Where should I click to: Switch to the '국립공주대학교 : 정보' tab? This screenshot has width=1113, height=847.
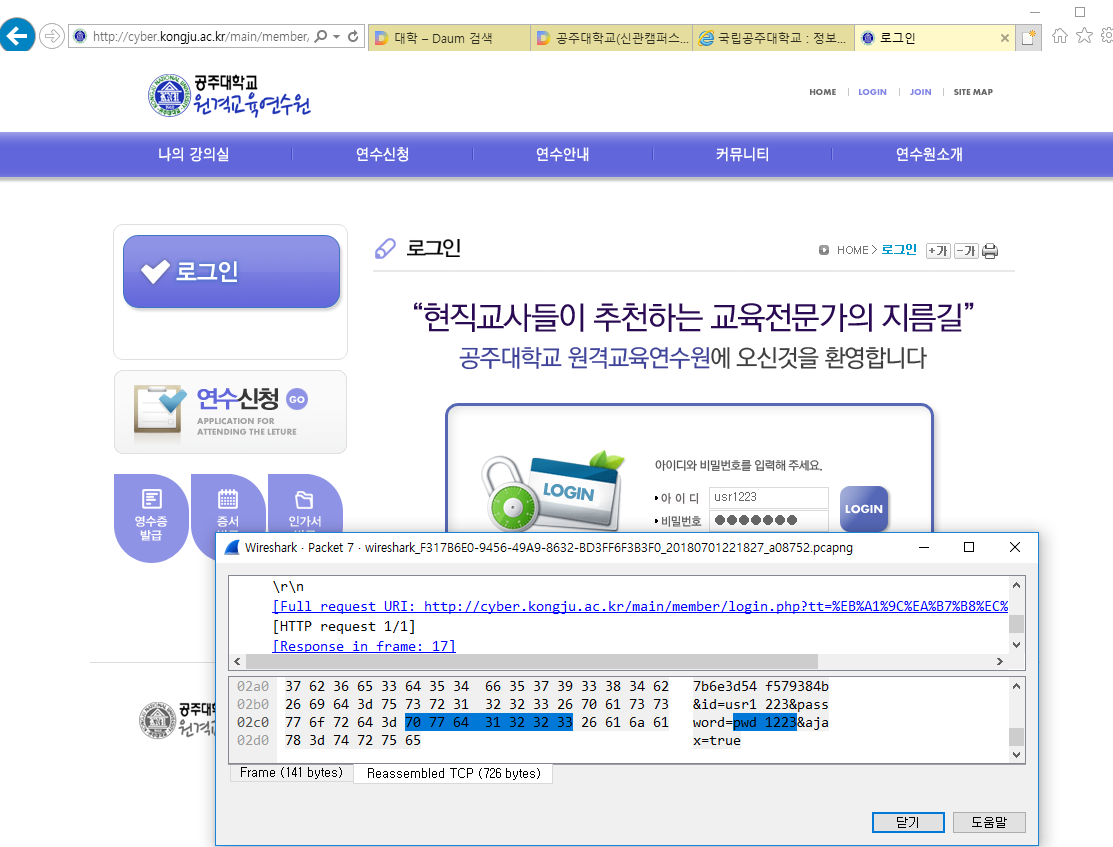coord(774,38)
